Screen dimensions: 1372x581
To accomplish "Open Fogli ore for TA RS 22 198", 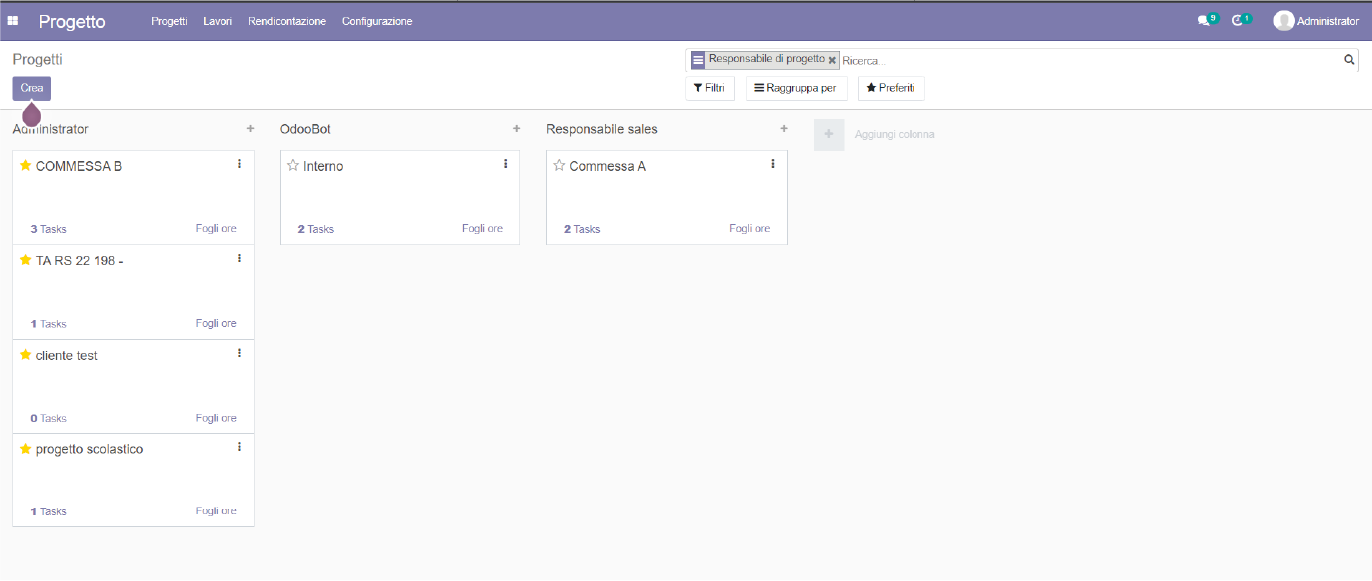I will coord(216,323).
